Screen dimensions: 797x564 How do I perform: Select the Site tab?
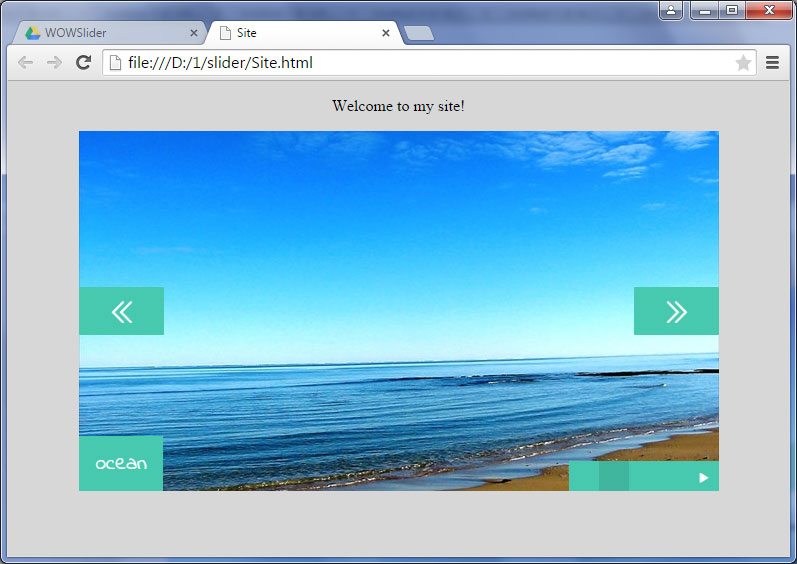pos(305,33)
